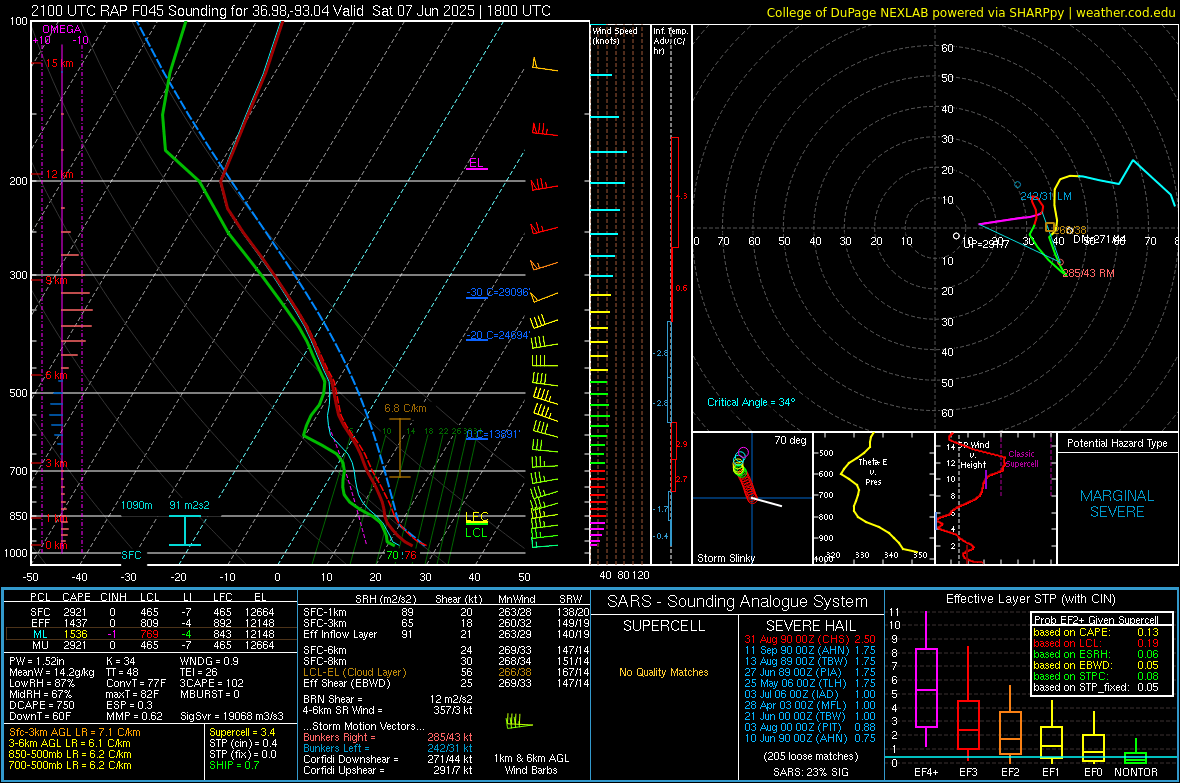This screenshot has width=1180, height=783.
Task: Select the MU parcel row in the table
Action: [x=151, y=645]
